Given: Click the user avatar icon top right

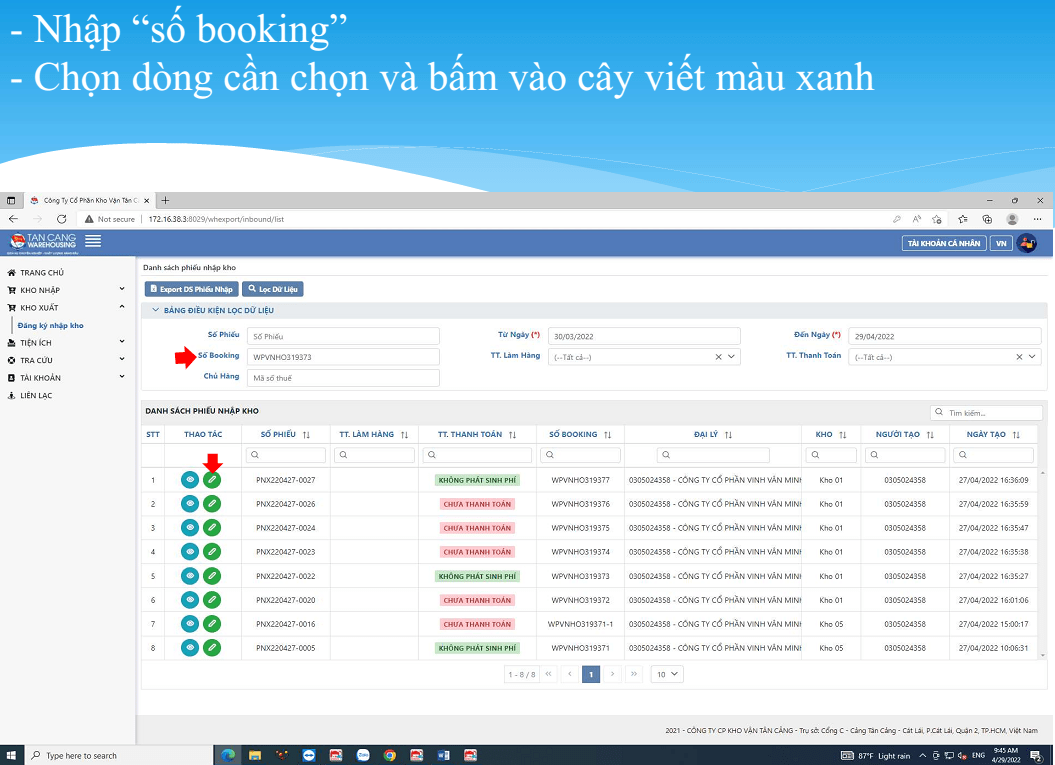Looking at the screenshot, I should pos(1027,244).
